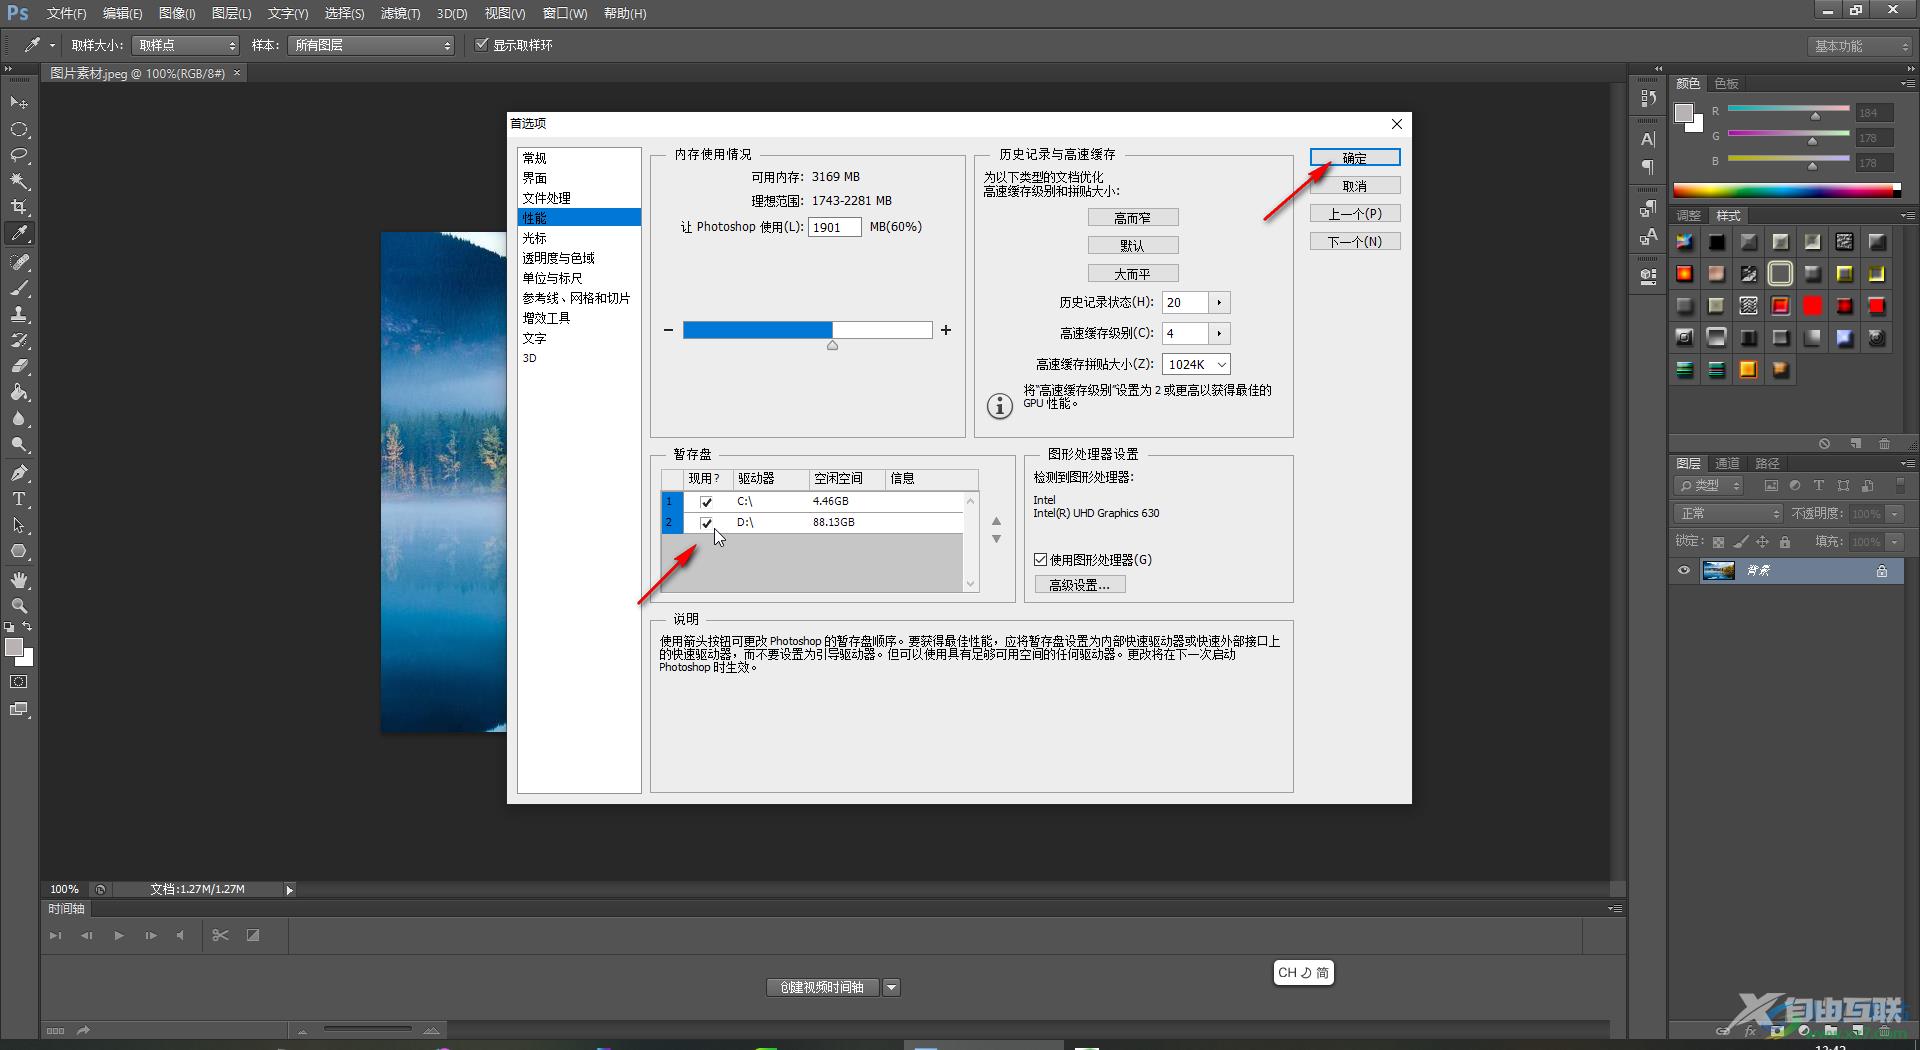The width and height of the screenshot is (1920, 1050).
Task: Open the Sample layers dropdown
Action: pyautogui.click(x=371, y=45)
